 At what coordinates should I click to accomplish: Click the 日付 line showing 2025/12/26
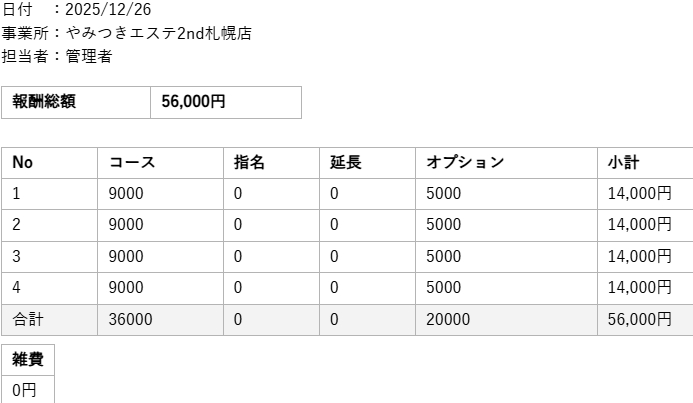pyautogui.click(x=76, y=9)
